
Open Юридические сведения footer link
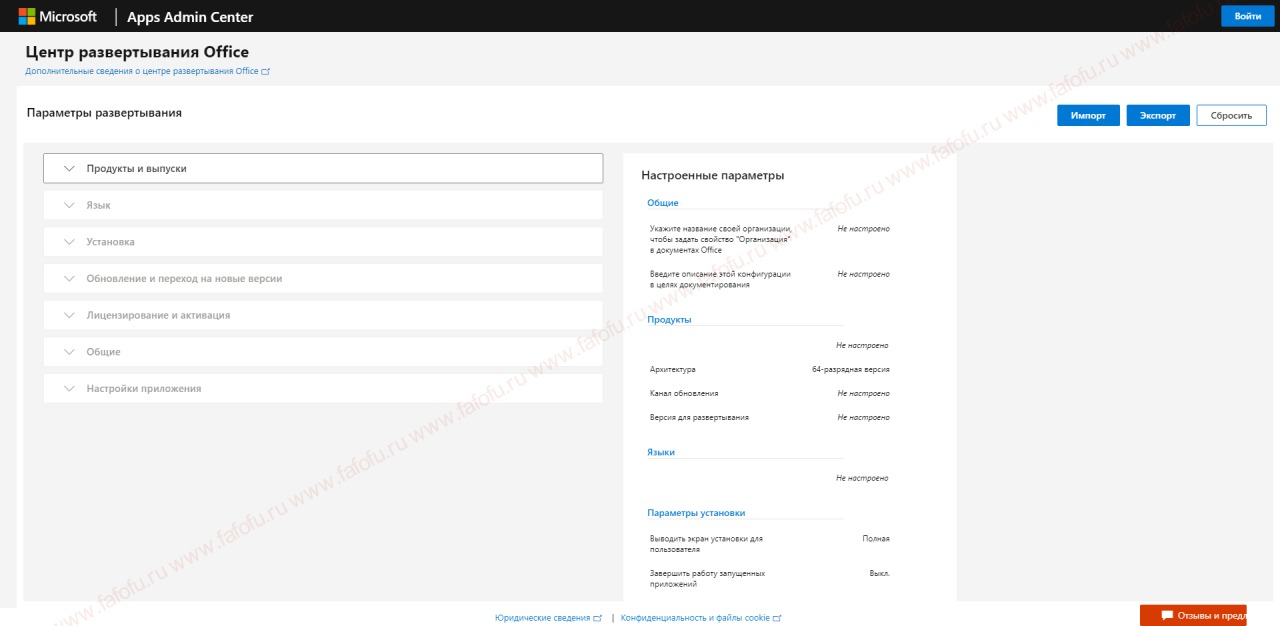[542, 618]
